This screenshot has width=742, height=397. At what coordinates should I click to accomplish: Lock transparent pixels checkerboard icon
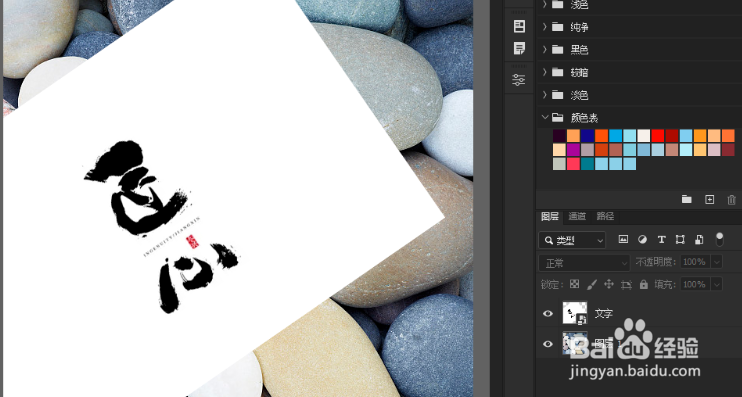[x=574, y=284]
